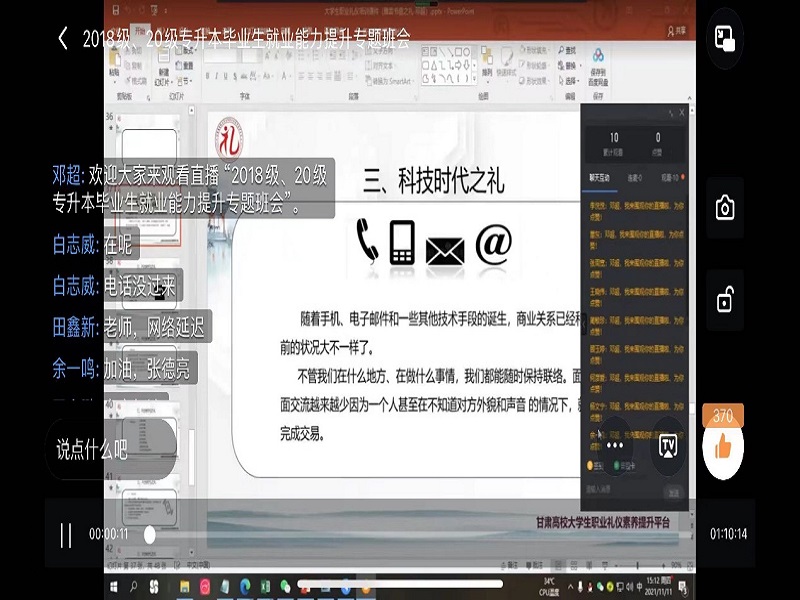
Task: Pause the video playback
Action: pos(65,534)
